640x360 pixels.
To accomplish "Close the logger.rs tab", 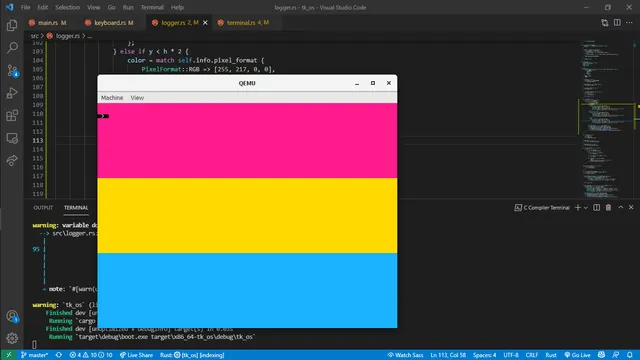I will [205, 23].
